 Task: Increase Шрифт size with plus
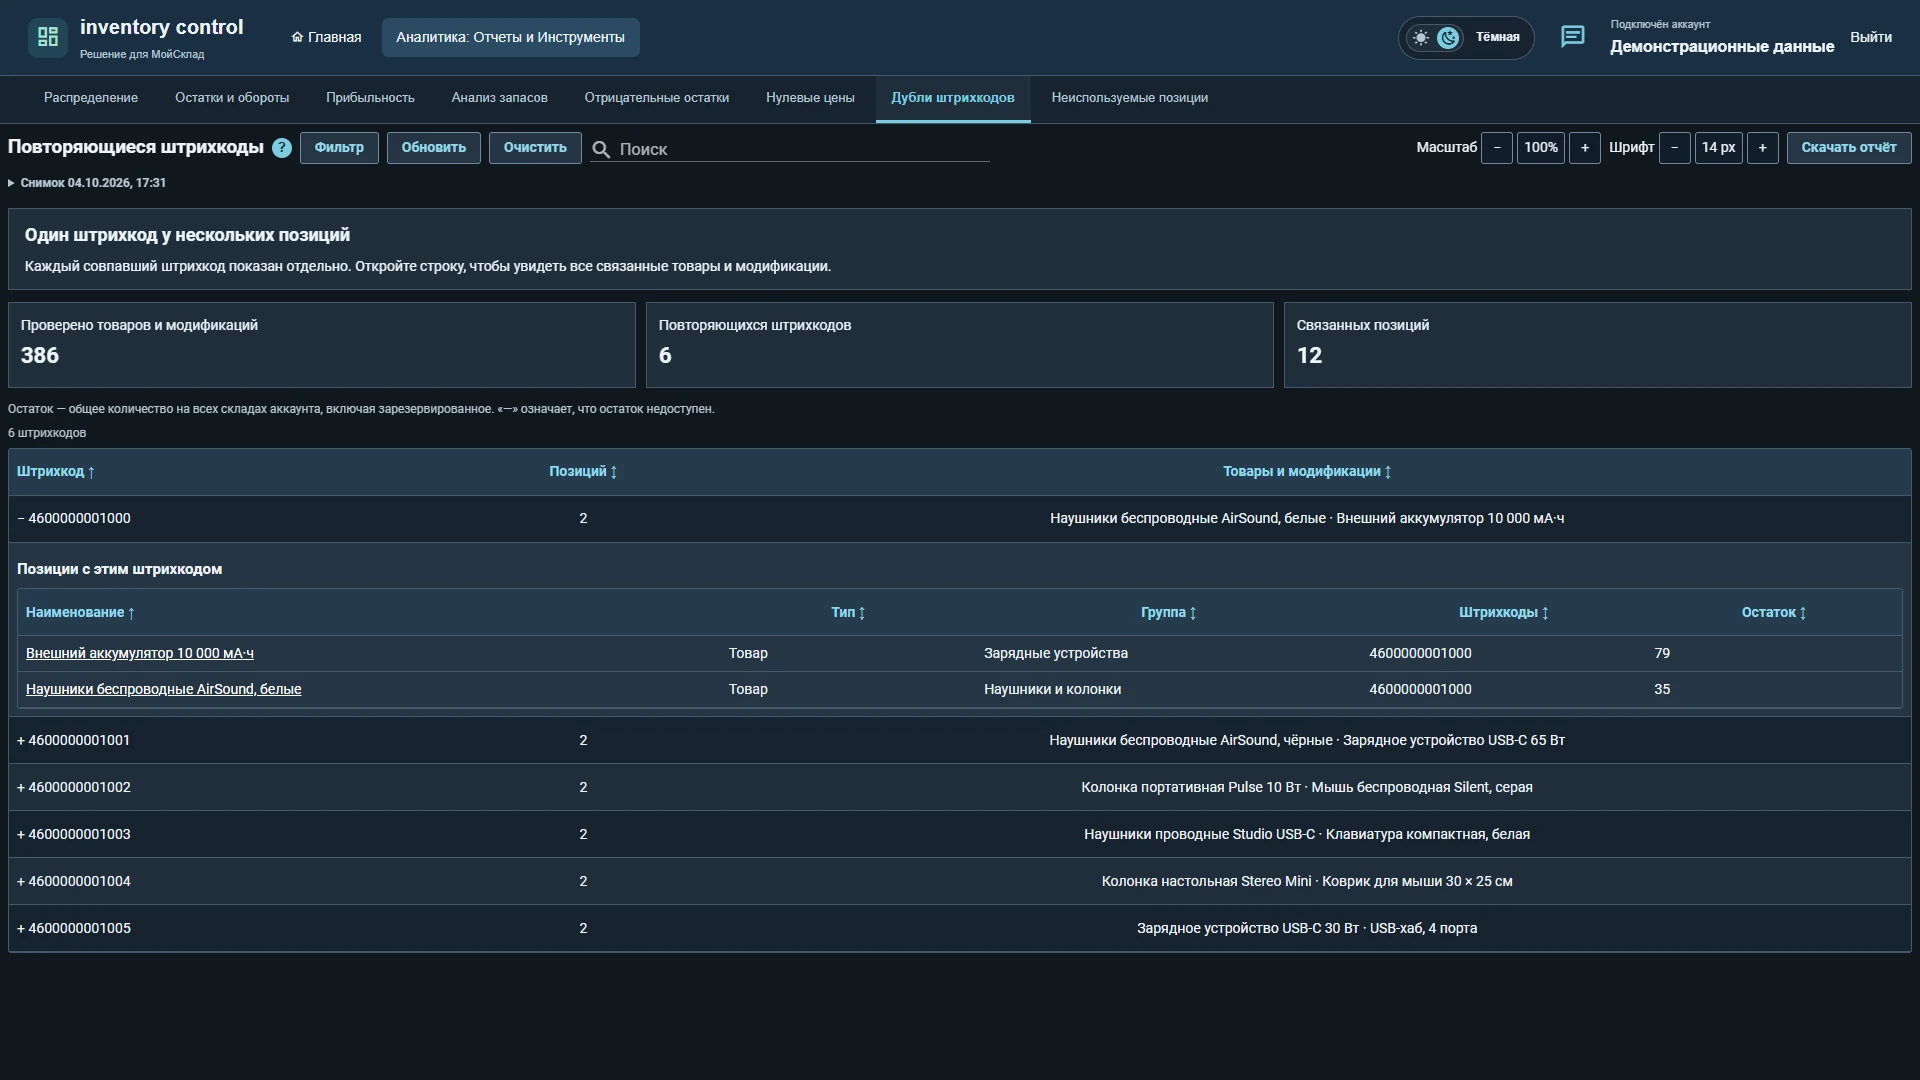coord(1763,148)
